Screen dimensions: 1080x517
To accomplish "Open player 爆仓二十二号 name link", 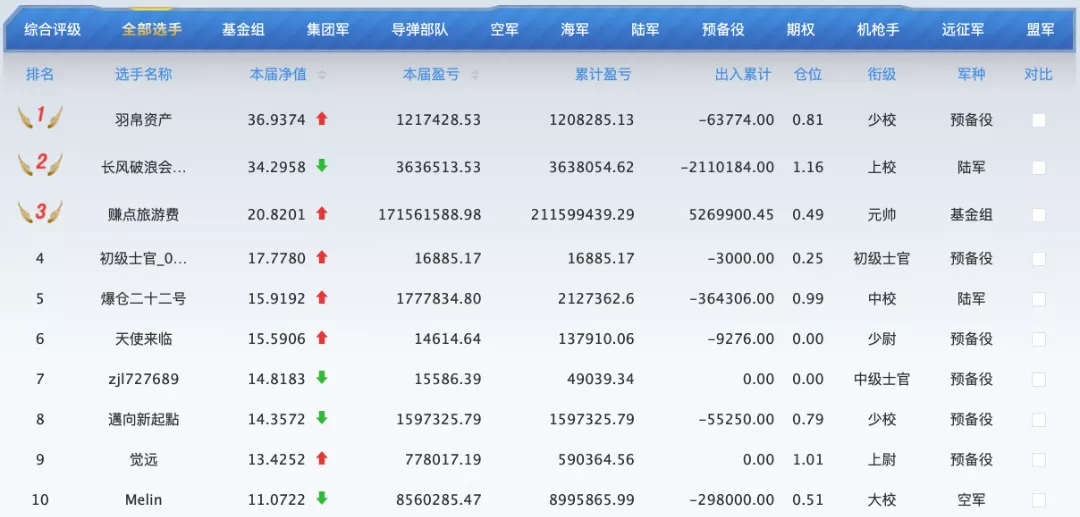I will tap(143, 298).
